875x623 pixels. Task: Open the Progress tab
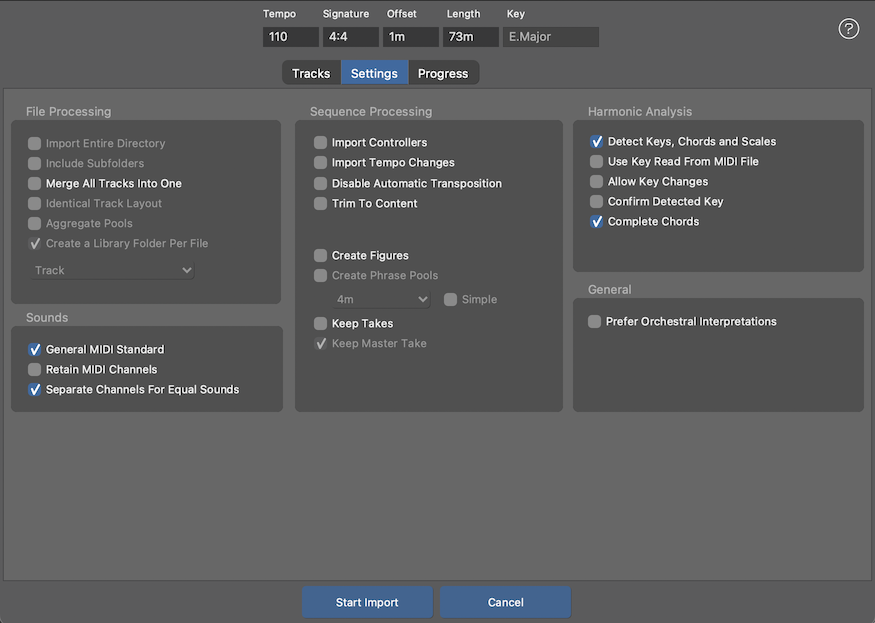tap(443, 73)
